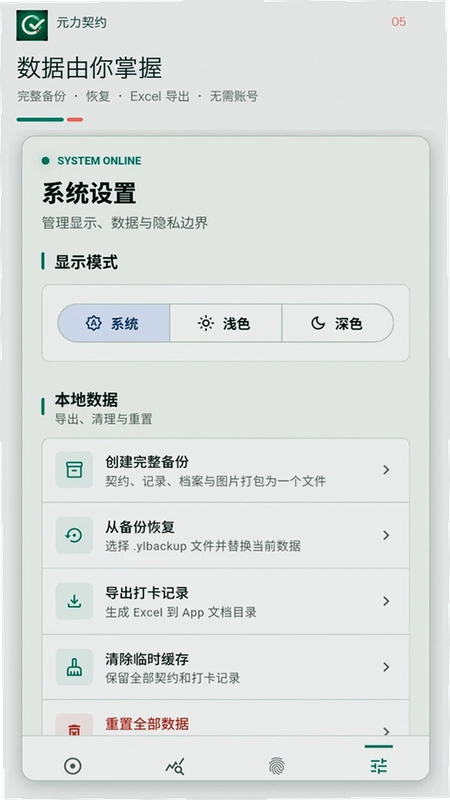Click the broom icon for 清除临时缓存
Image resolution: width=450 pixels, height=800 pixels.
(x=74, y=667)
